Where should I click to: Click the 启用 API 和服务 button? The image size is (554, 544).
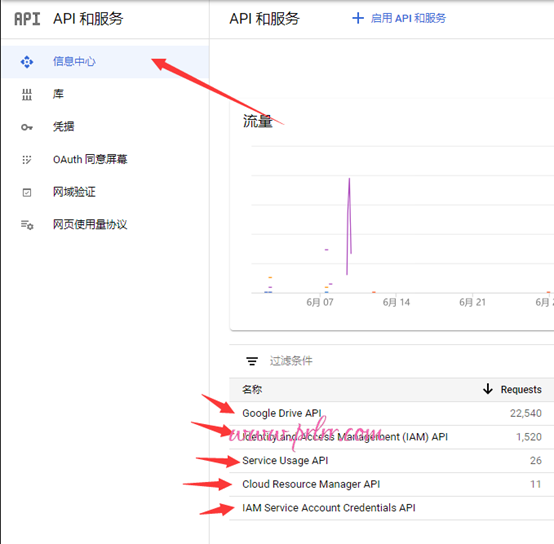tap(399, 18)
